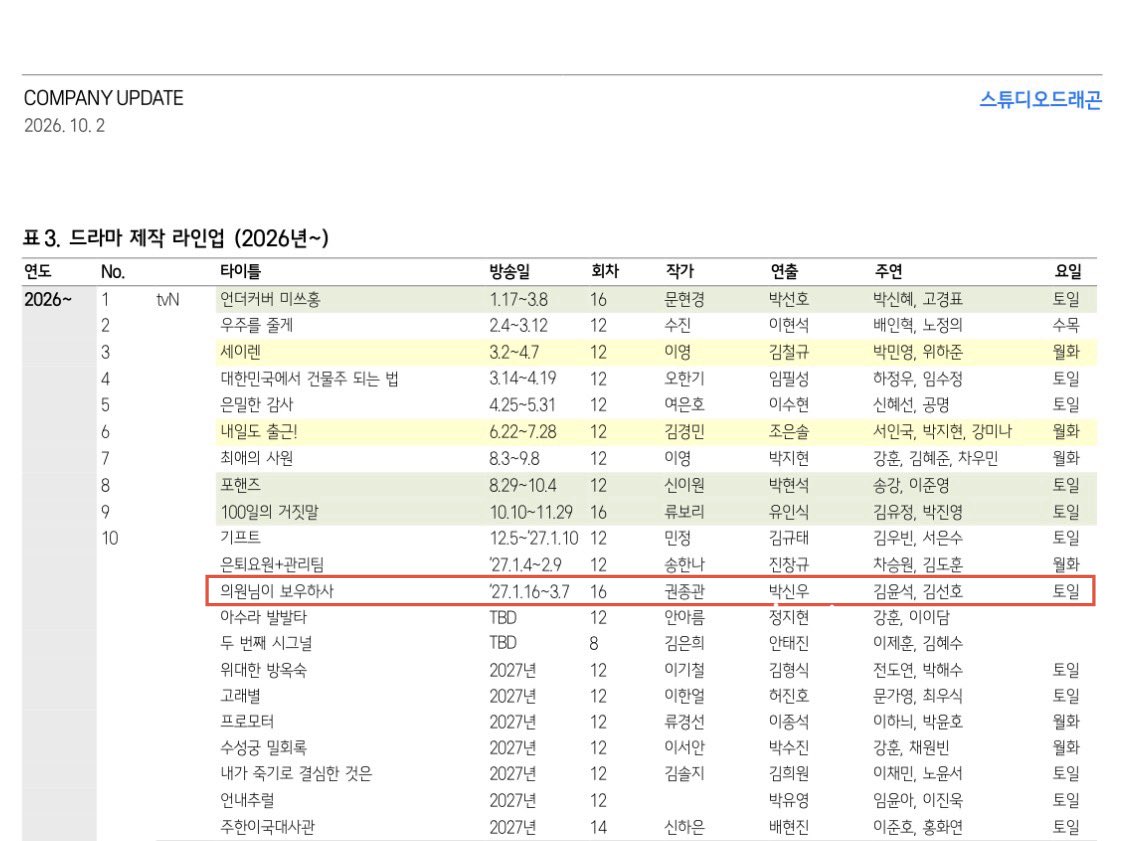Click cast cell 김윤석, 김선호
The image size is (1125, 841).
pos(918,591)
